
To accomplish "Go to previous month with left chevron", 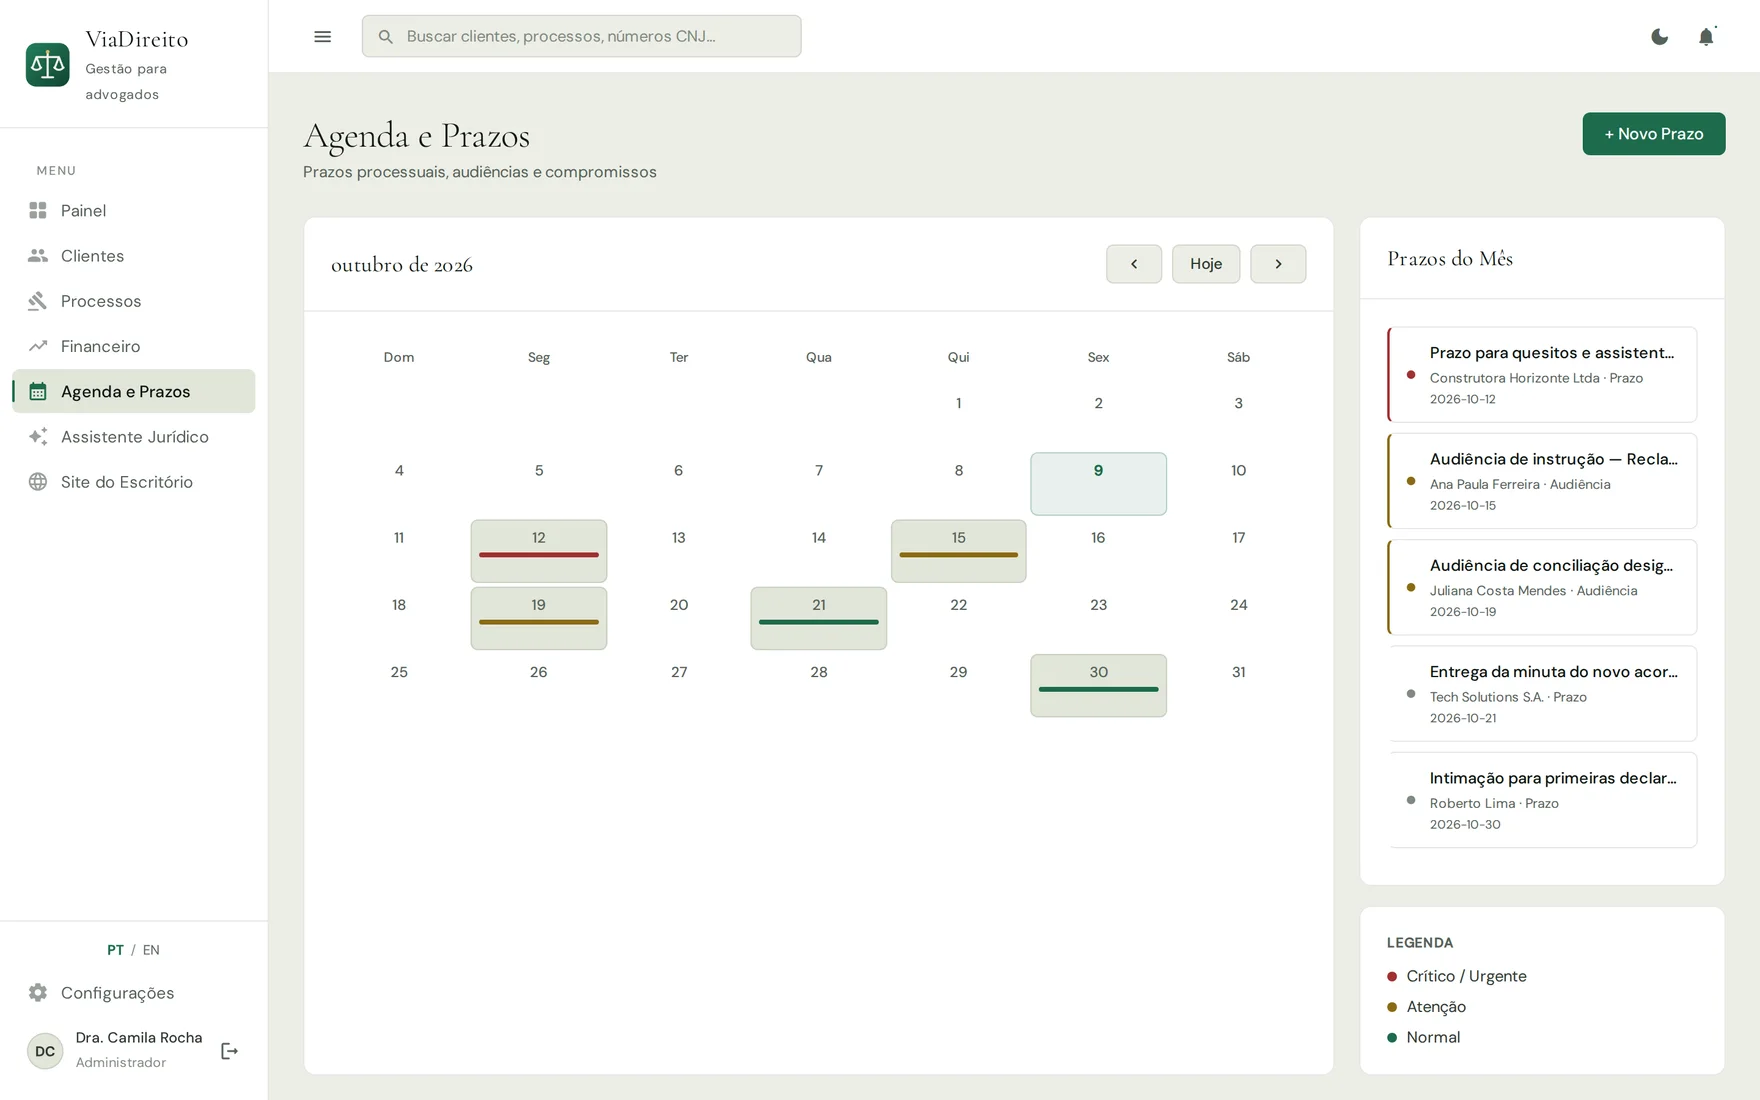I will 1134,264.
